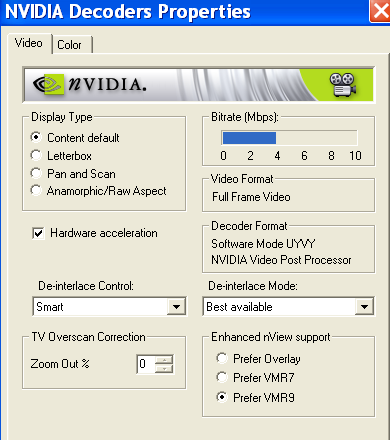390x440 pixels.
Task: Click the 'TV Overscan Correction' group label
Action: pos(88,337)
